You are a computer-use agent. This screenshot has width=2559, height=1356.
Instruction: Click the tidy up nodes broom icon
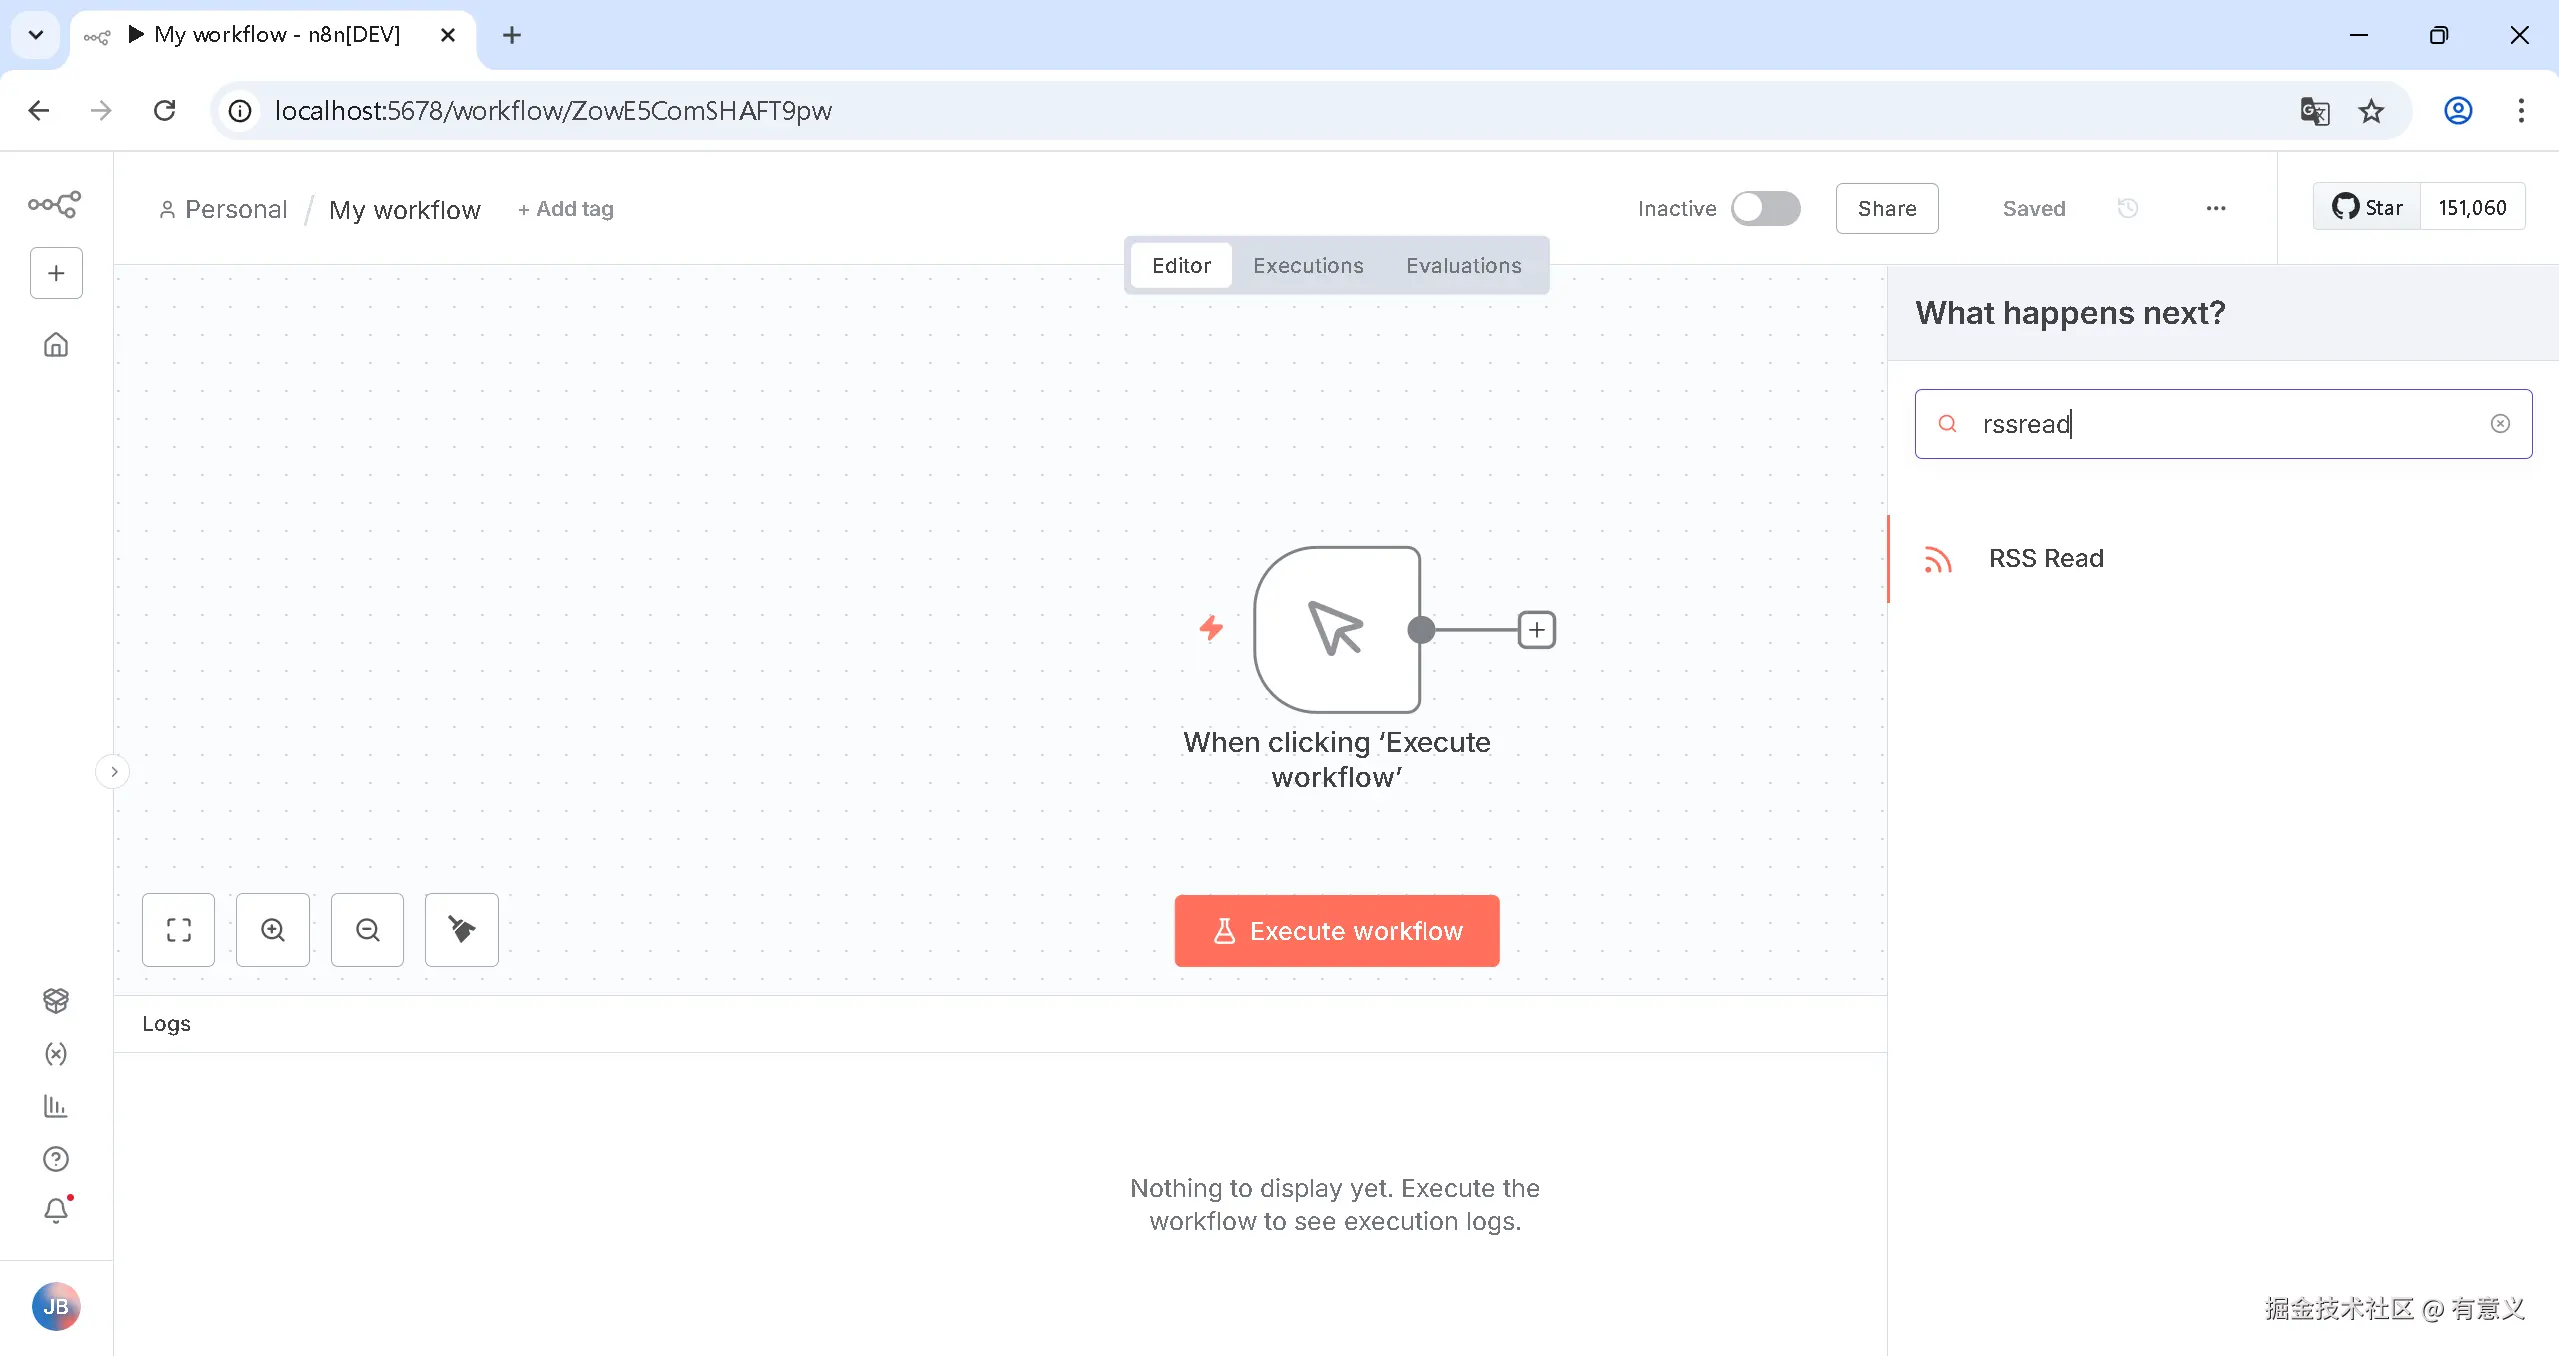click(x=461, y=930)
